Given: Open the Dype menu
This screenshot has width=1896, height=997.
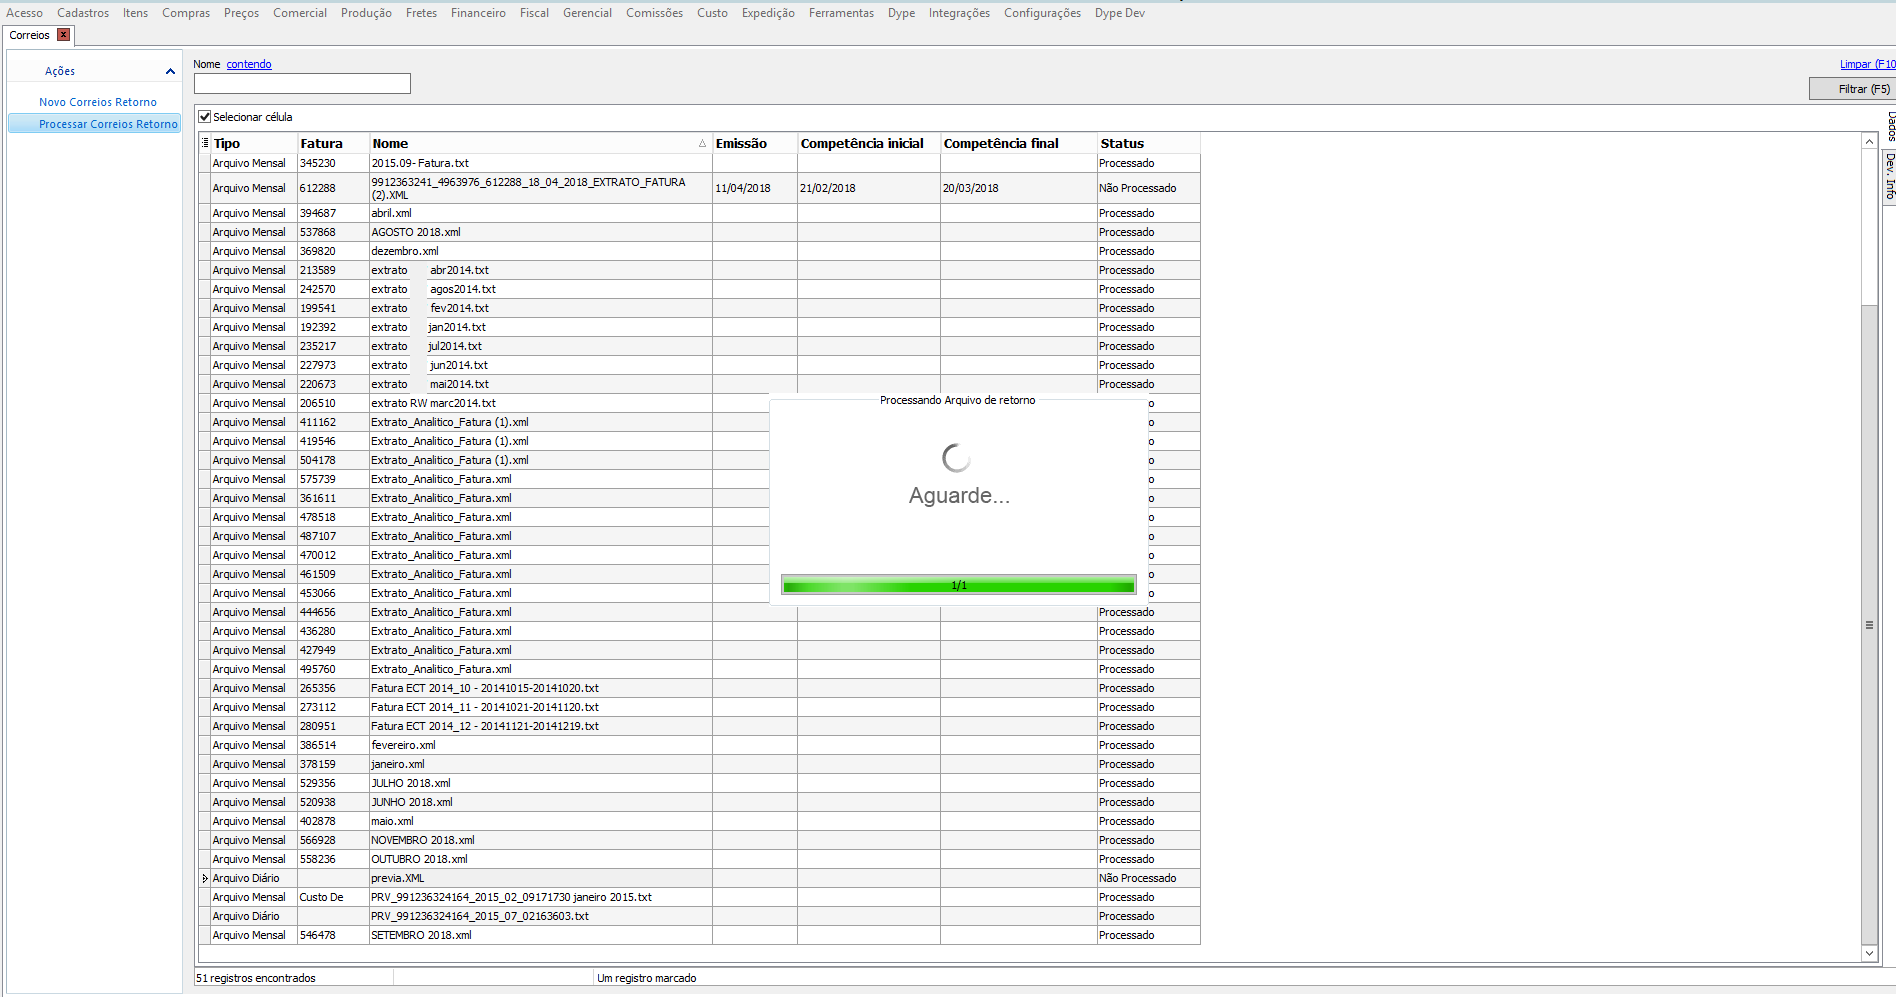Looking at the screenshot, I should coord(901,13).
